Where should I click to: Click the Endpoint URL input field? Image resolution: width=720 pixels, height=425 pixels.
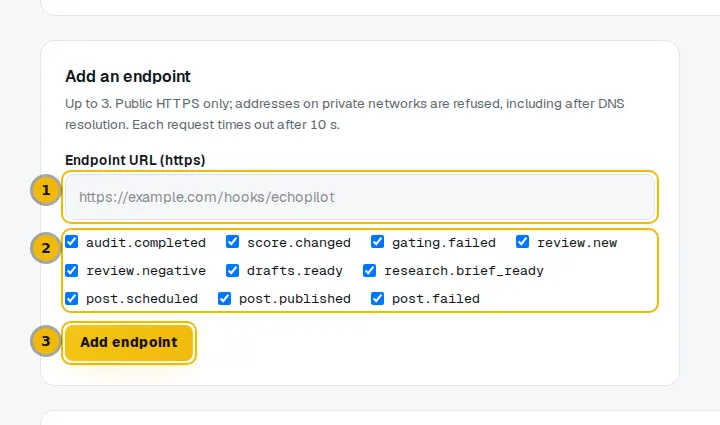coord(360,197)
